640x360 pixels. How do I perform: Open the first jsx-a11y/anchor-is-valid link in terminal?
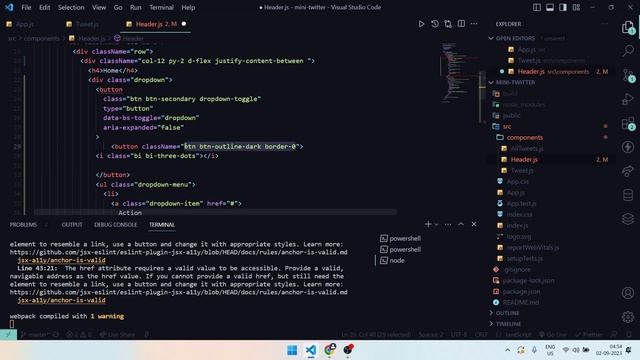(x=61, y=260)
